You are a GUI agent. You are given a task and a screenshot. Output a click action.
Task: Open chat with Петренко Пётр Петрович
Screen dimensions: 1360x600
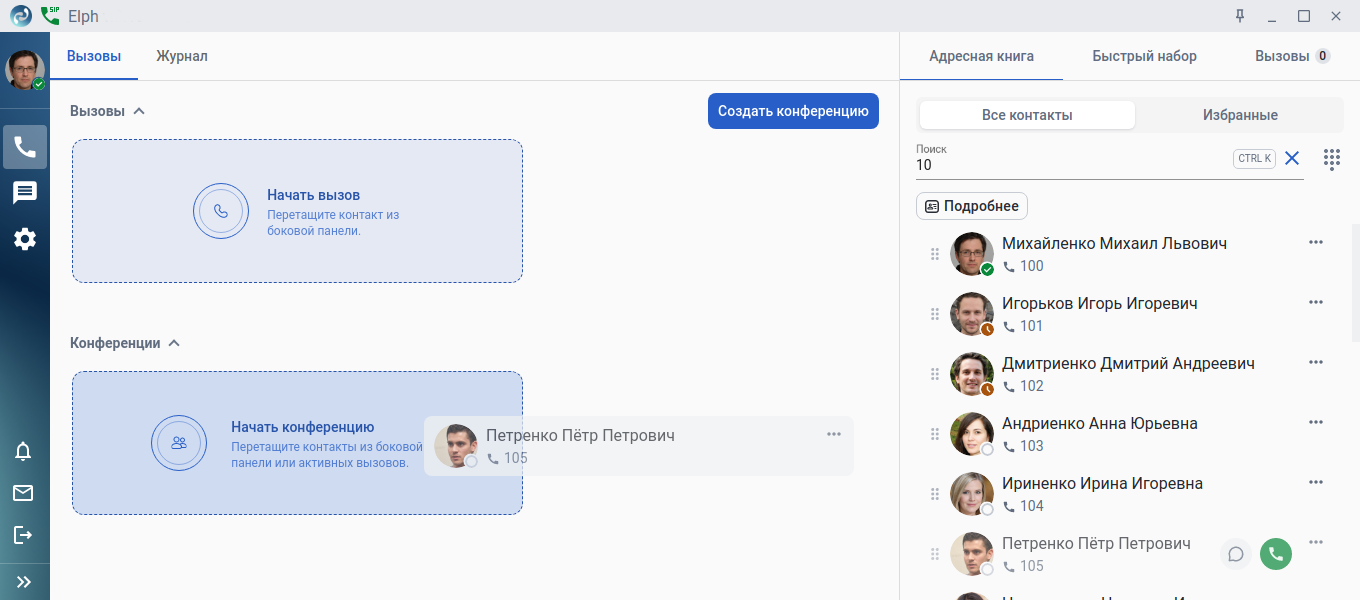coord(1236,554)
